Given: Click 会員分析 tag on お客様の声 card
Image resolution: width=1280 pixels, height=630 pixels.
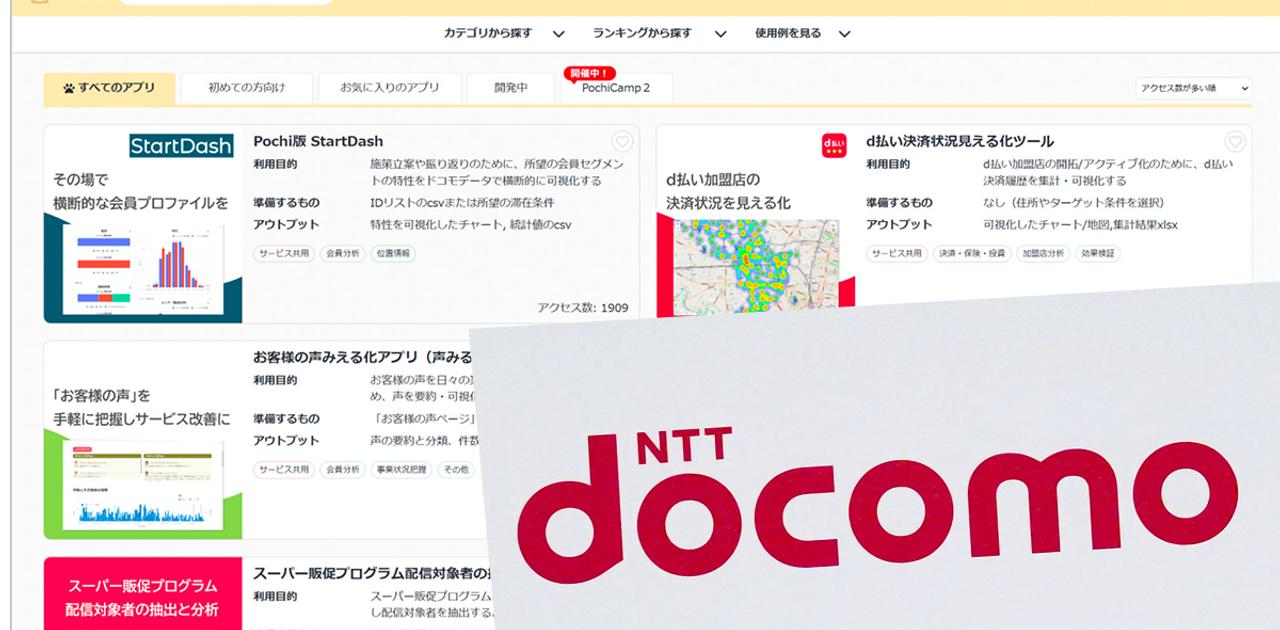Looking at the screenshot, I should [342, 469].
